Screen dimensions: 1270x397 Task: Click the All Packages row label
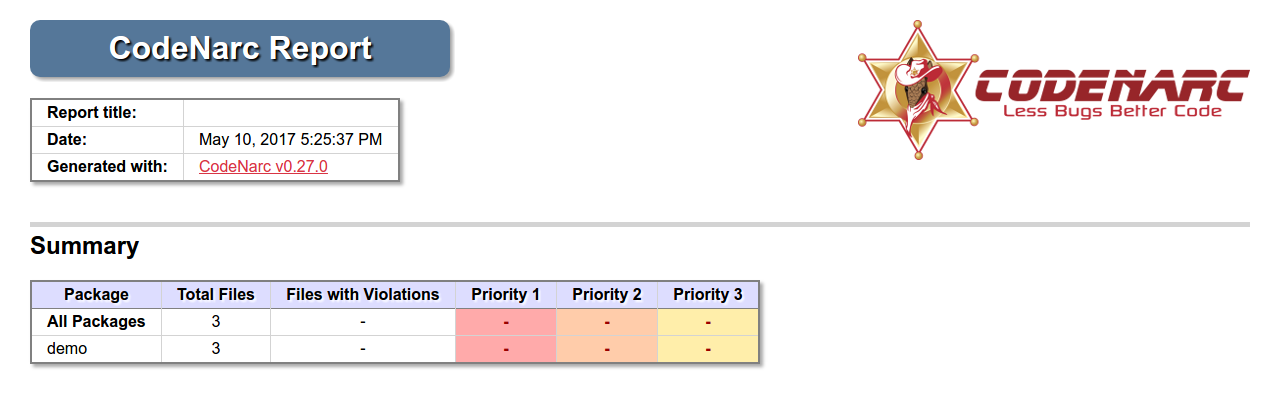pyautogui.click(x=96, y=322)
